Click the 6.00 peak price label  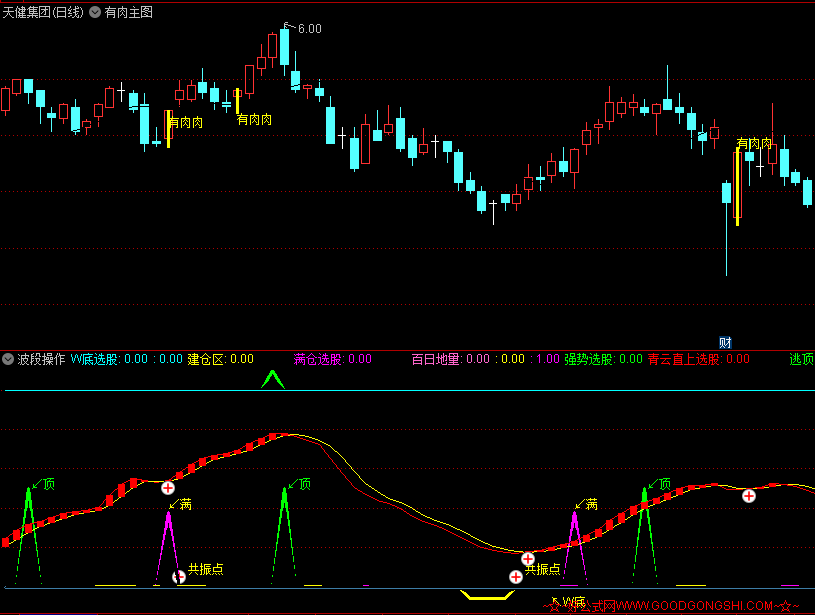[x=309, y=29]
